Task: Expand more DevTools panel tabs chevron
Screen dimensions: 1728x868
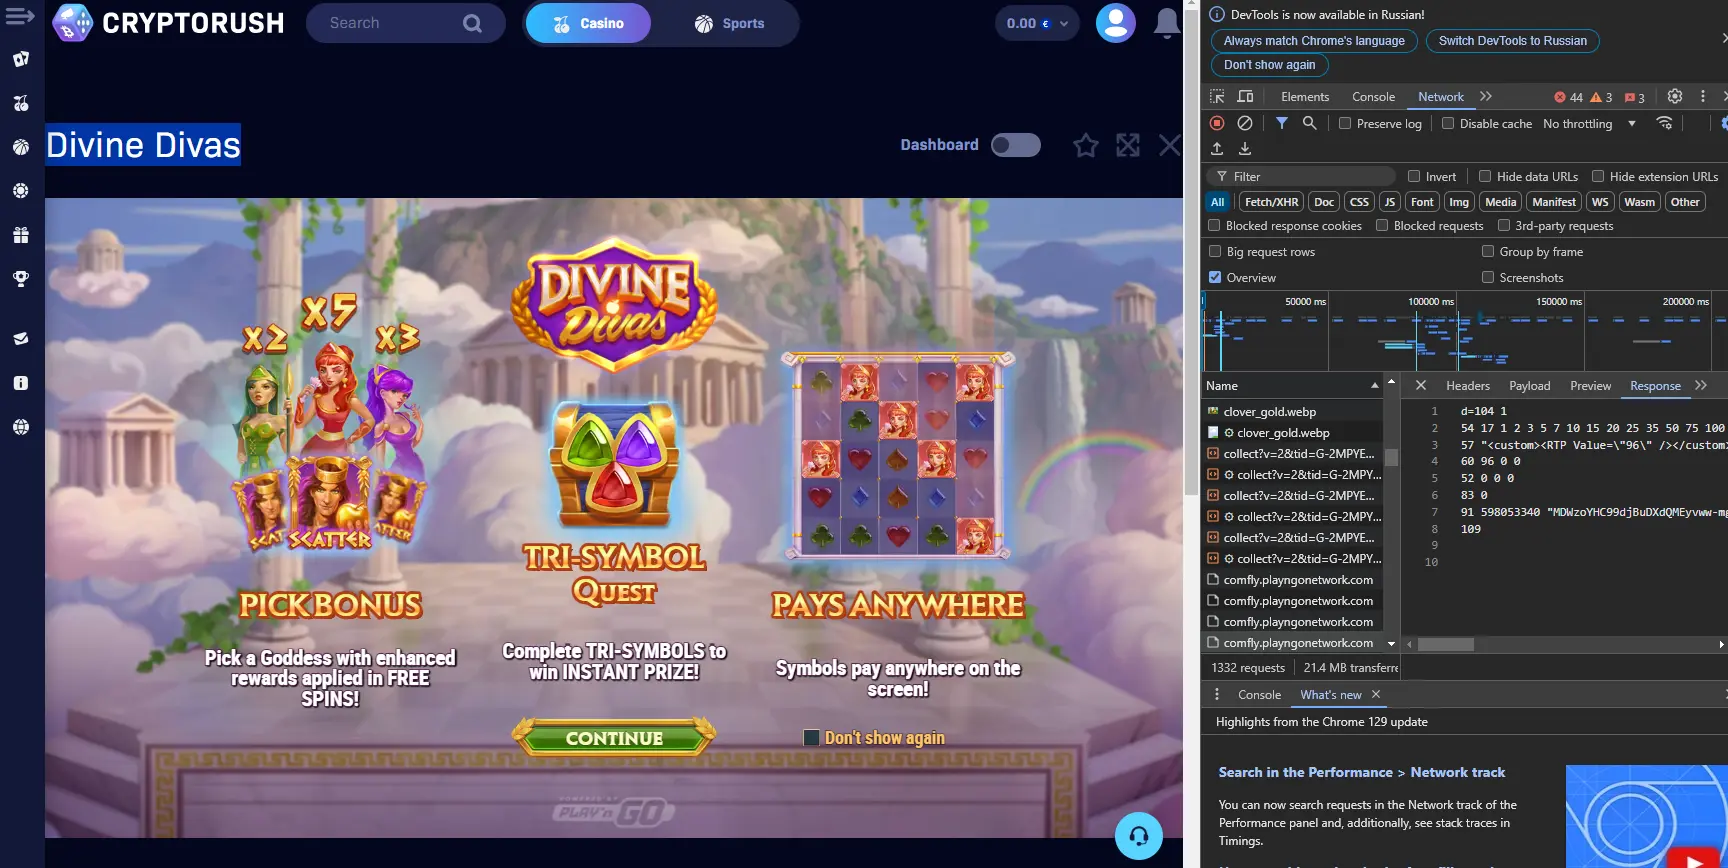Action: [x=1486, y=96]
